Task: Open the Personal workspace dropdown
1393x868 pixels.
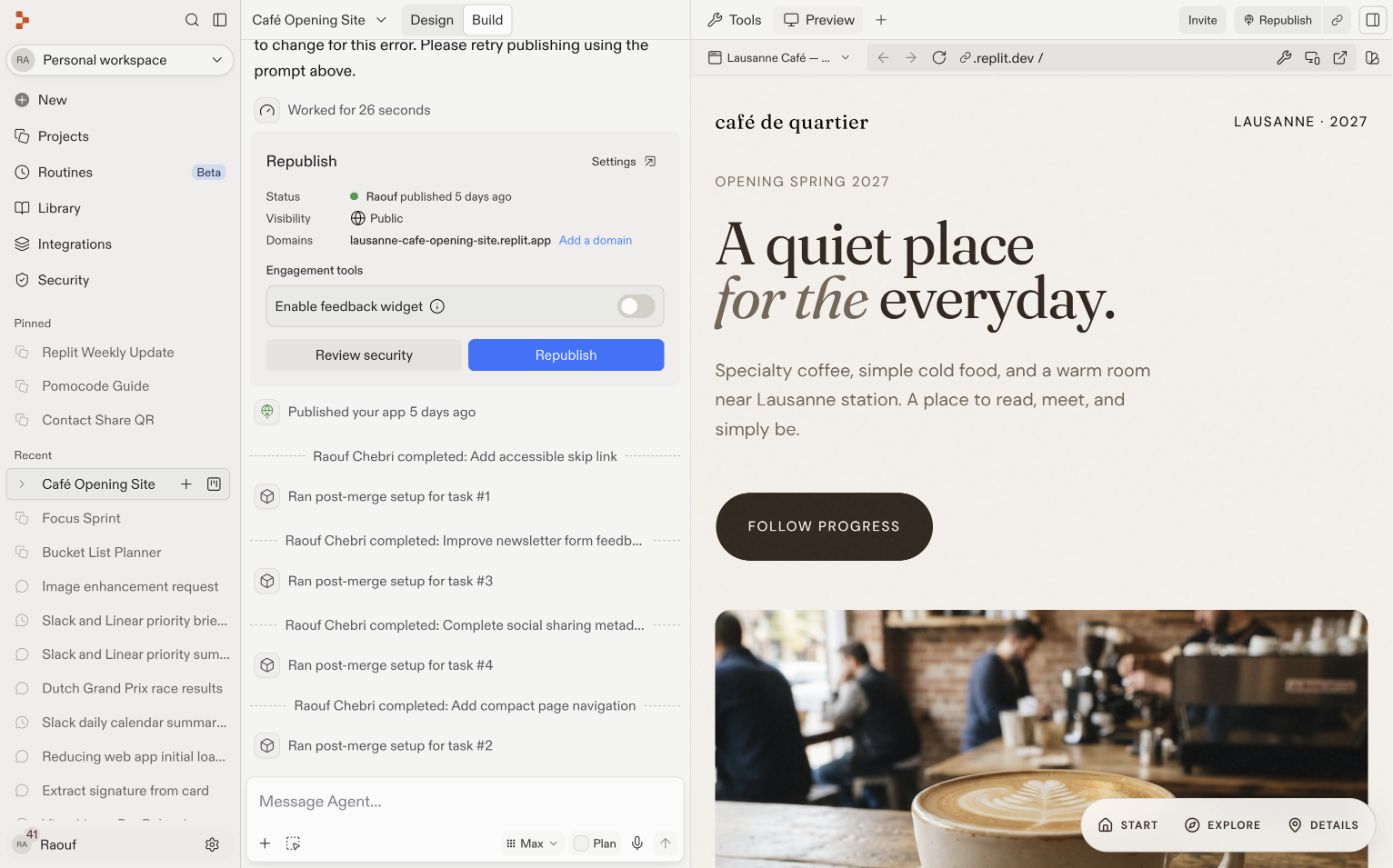Action: tap(120, 60)
